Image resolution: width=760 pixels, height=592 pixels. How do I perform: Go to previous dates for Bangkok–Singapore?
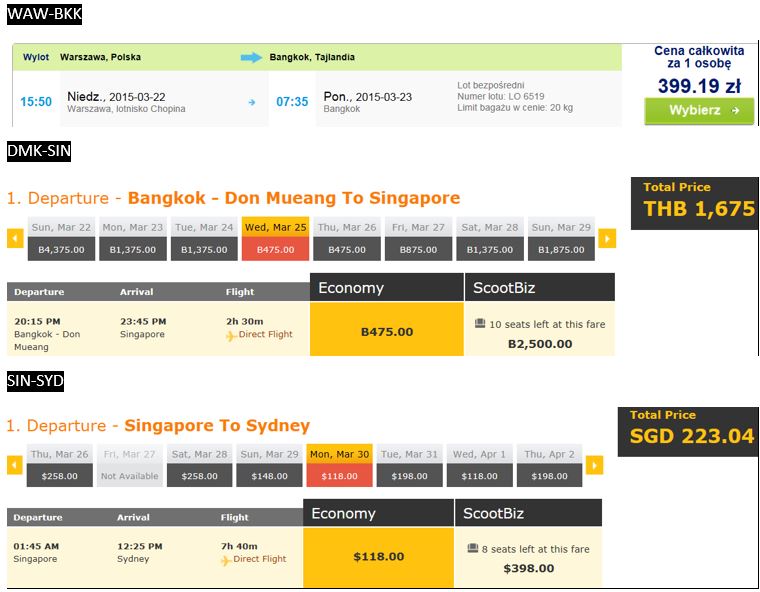[15, 239]
